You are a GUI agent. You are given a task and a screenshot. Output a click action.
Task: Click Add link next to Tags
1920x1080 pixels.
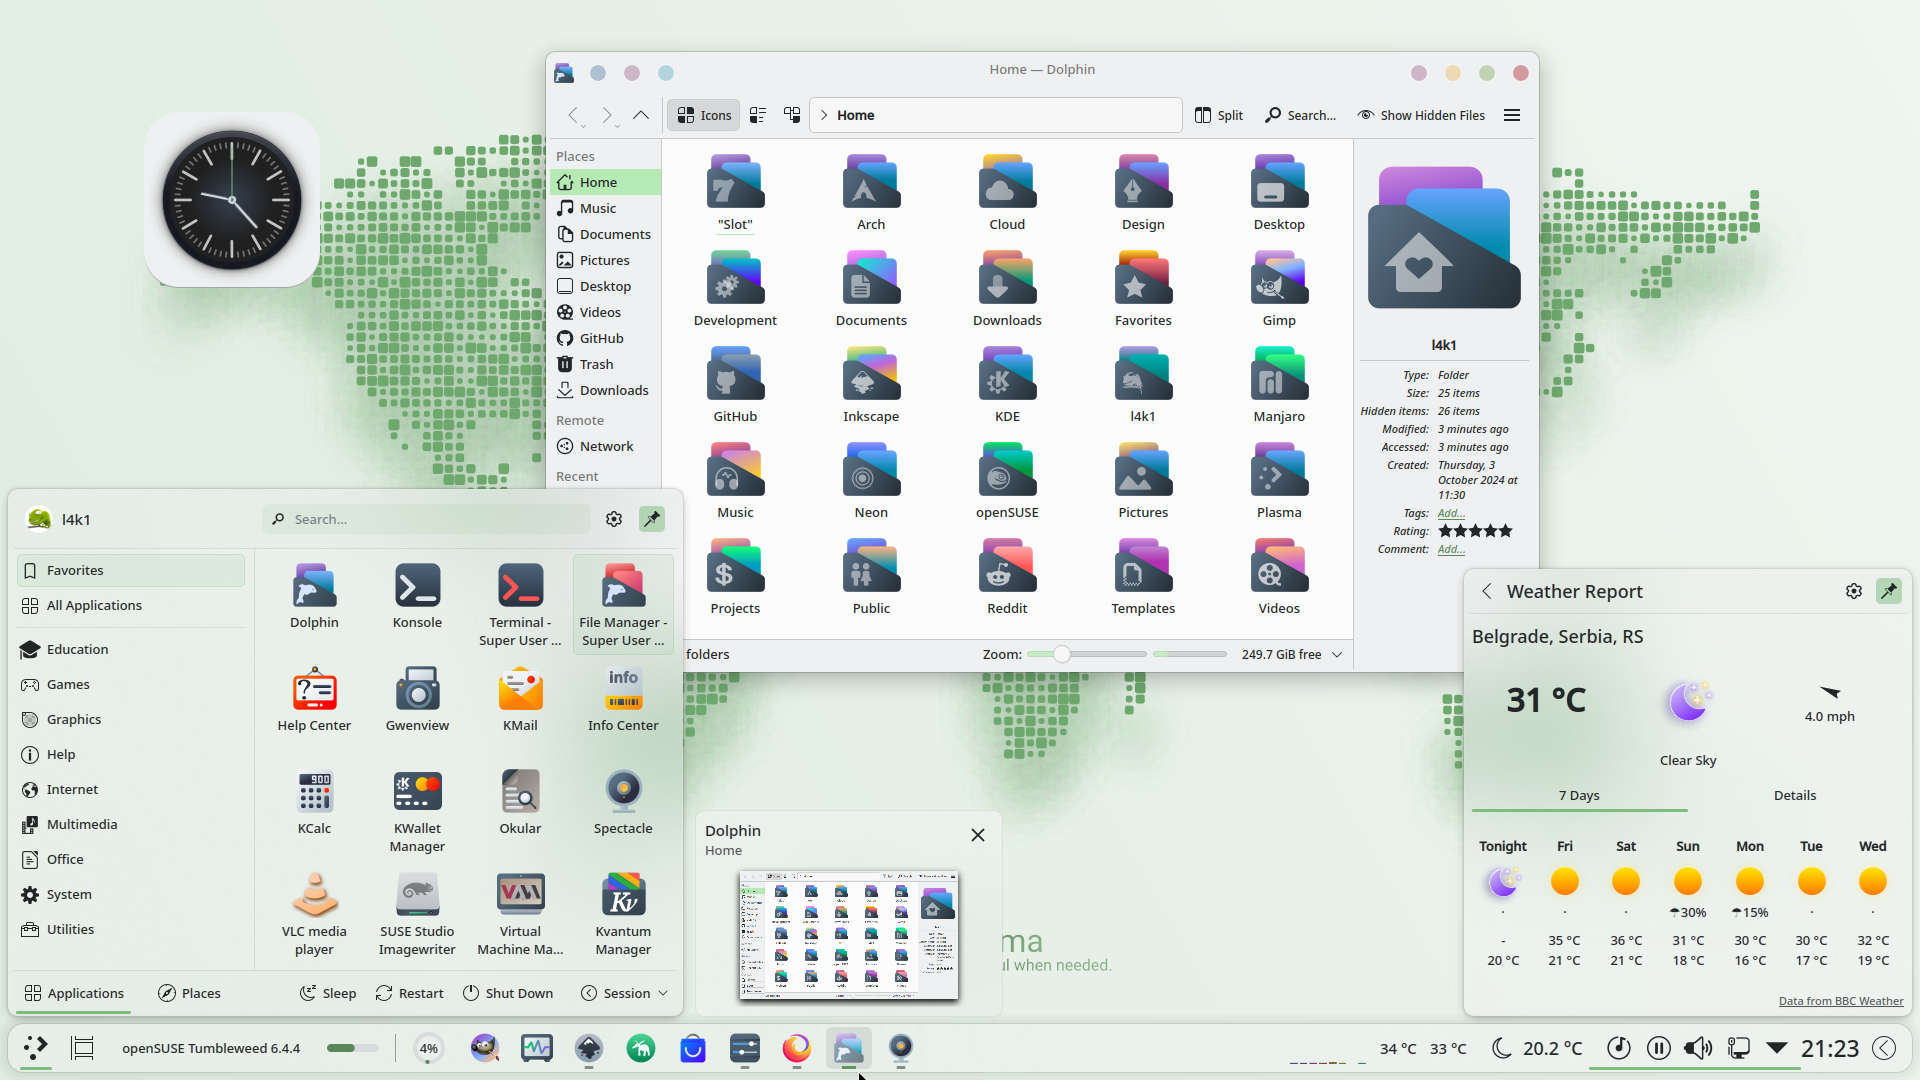point(1451,513)
